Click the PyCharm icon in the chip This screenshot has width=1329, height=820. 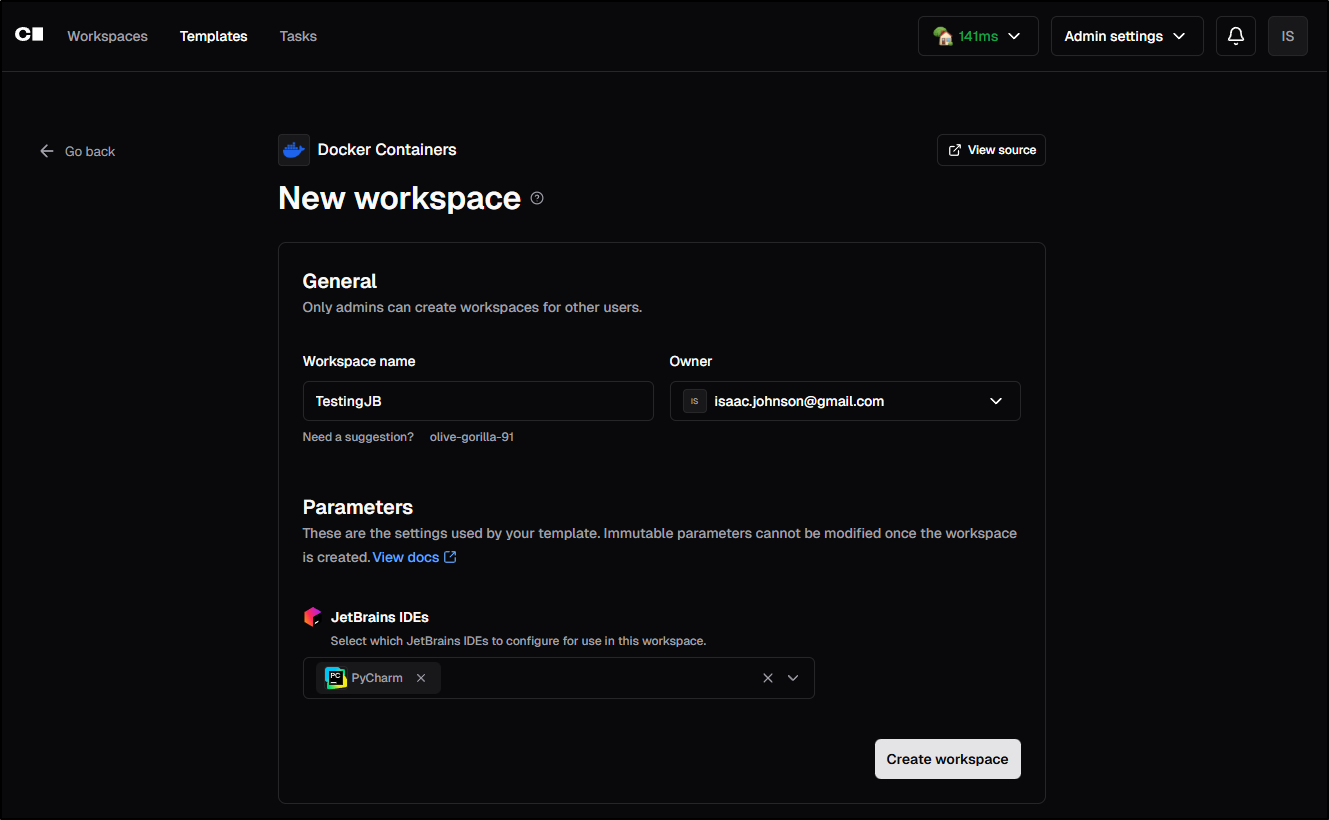pyautogui.click(x=336, y=678)
